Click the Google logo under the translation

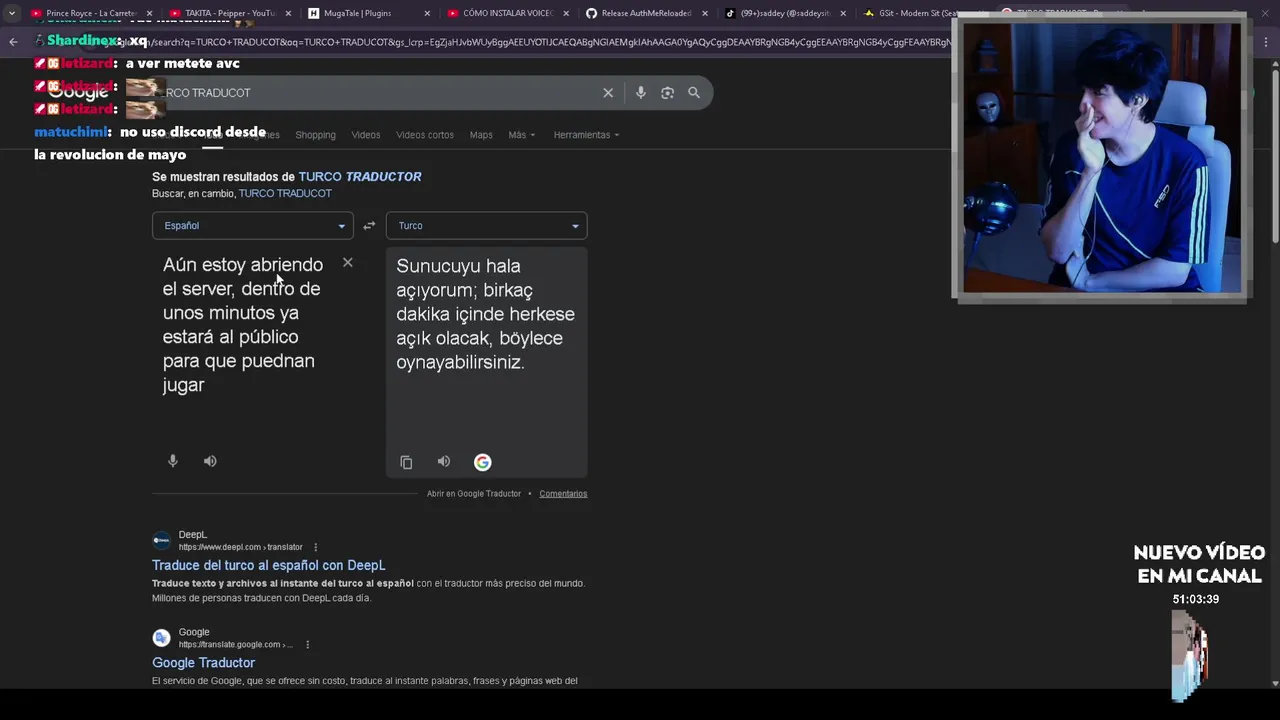483,462
